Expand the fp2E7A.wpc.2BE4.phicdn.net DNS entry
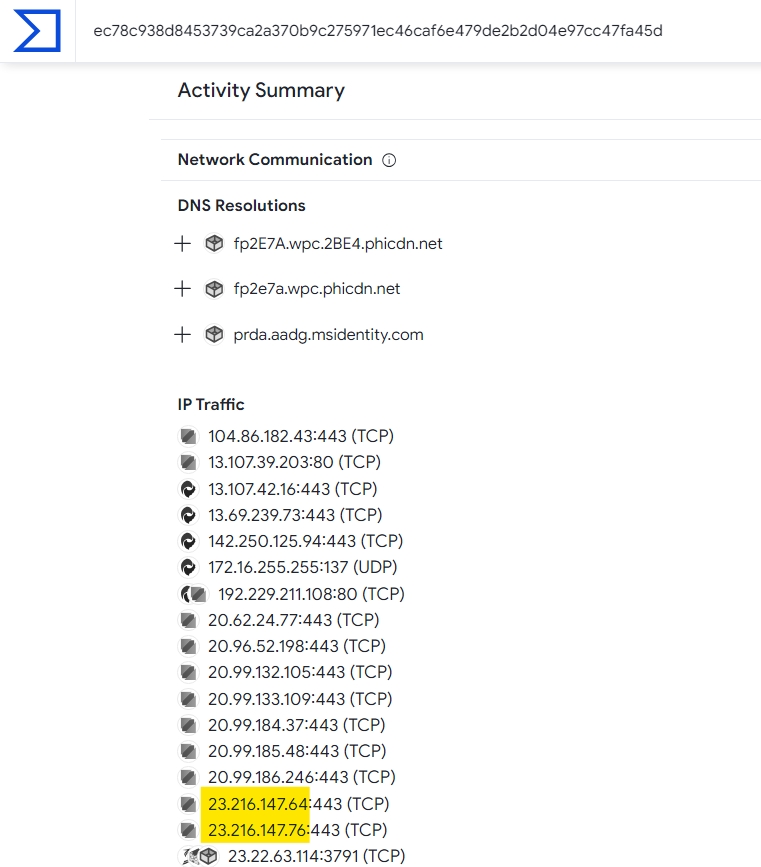This screenshot has width=761, height=867. [x=182, y=243]
